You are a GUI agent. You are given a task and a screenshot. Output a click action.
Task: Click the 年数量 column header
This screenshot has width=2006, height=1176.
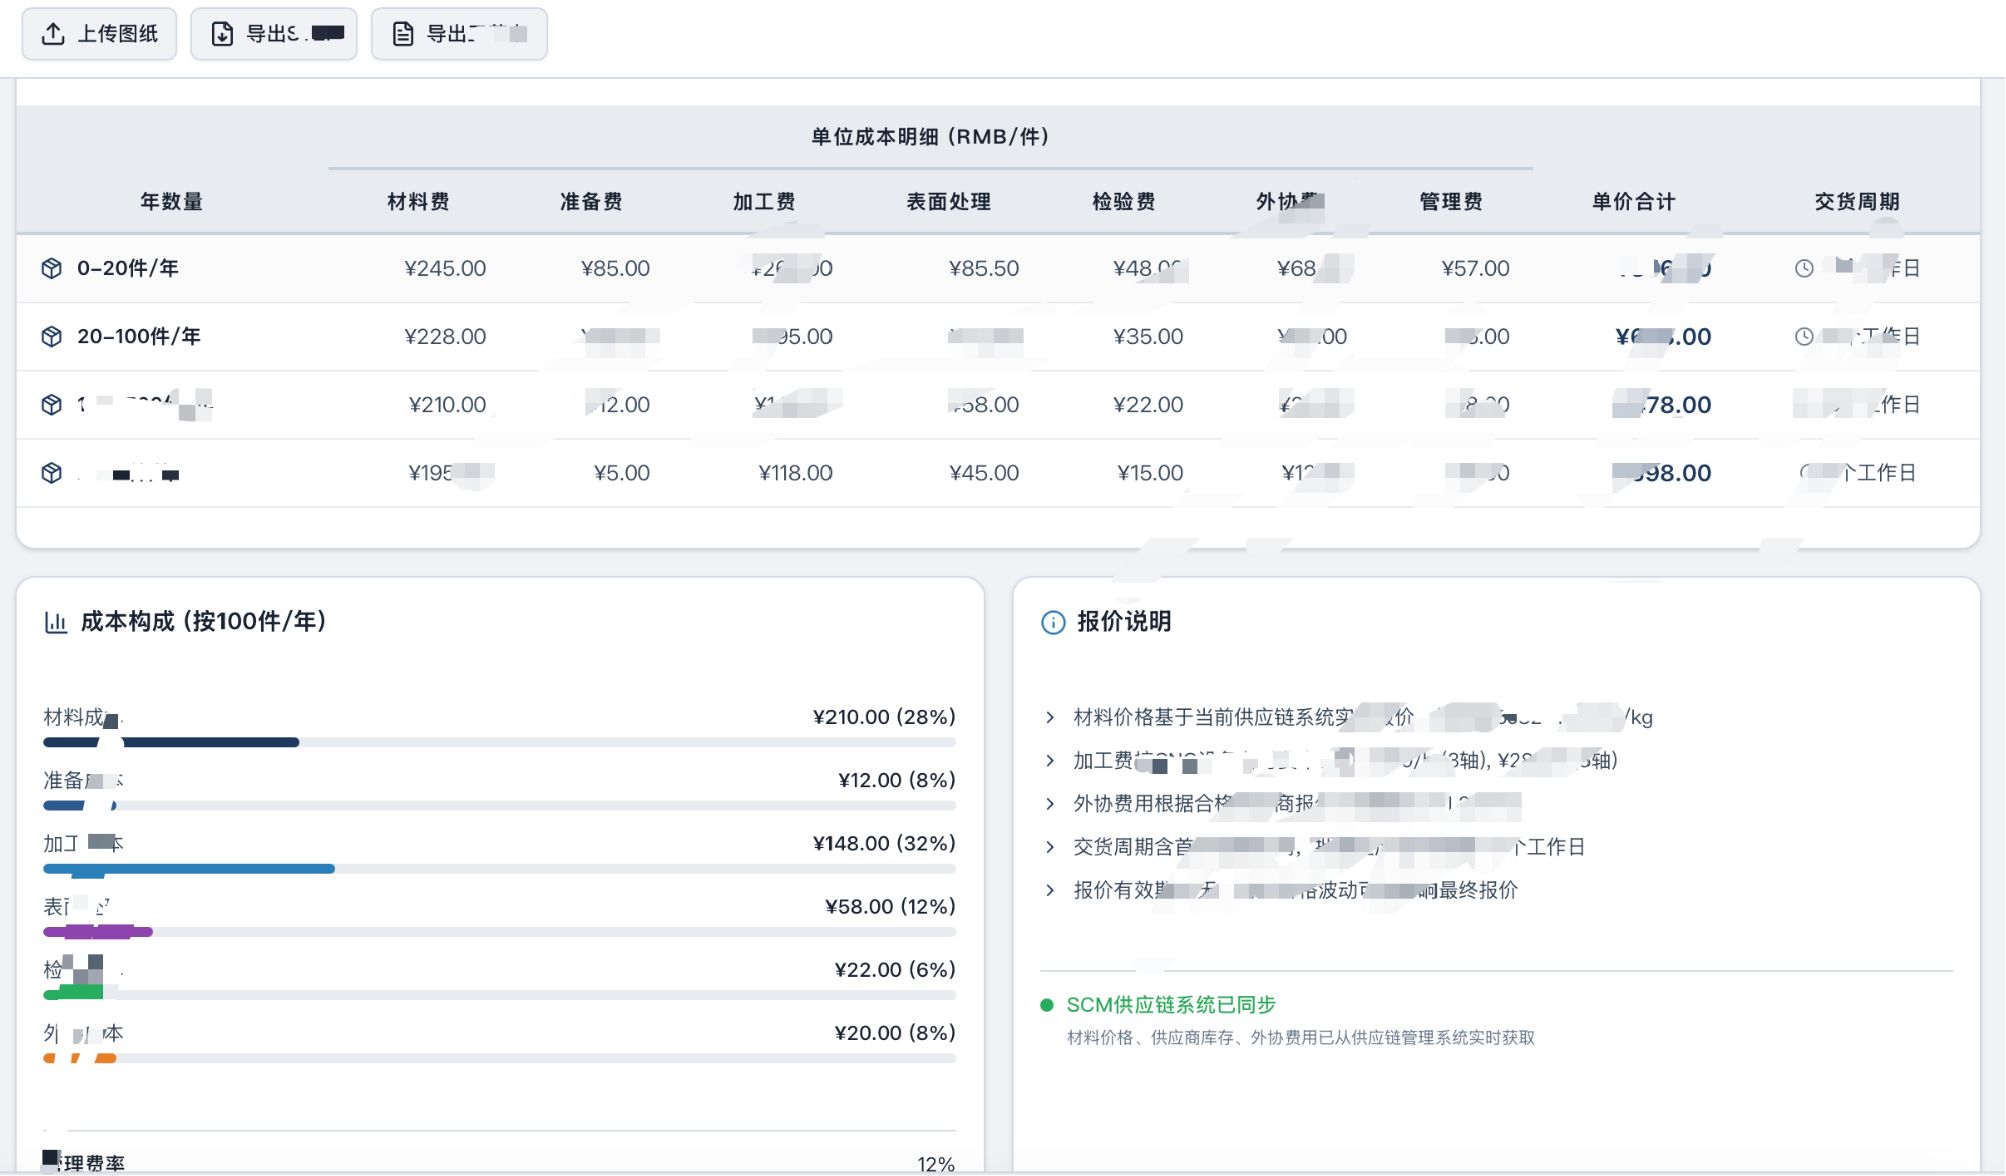[172, 201]
